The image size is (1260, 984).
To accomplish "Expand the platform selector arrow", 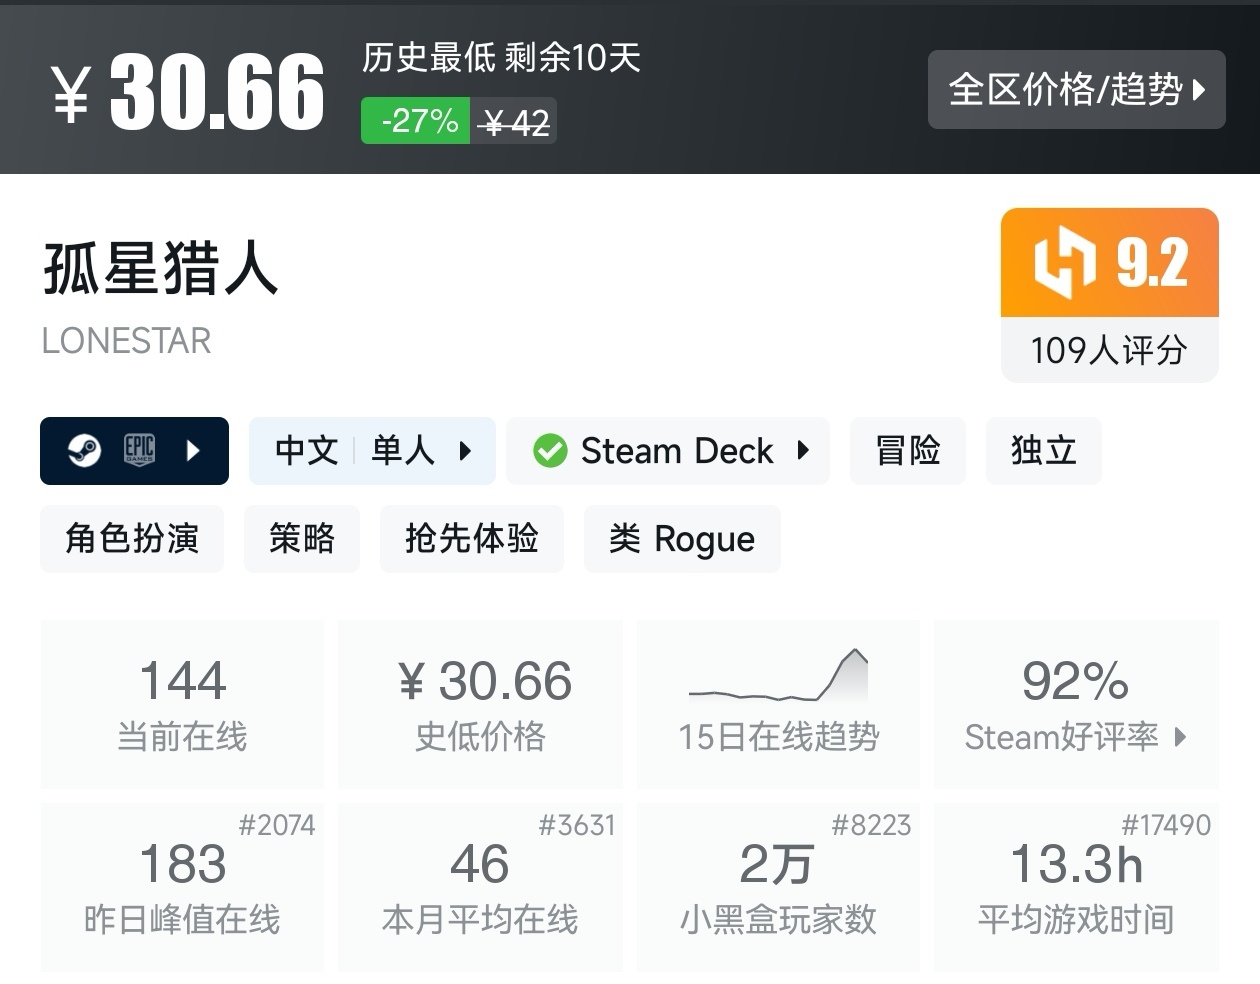I will point(194,451).
